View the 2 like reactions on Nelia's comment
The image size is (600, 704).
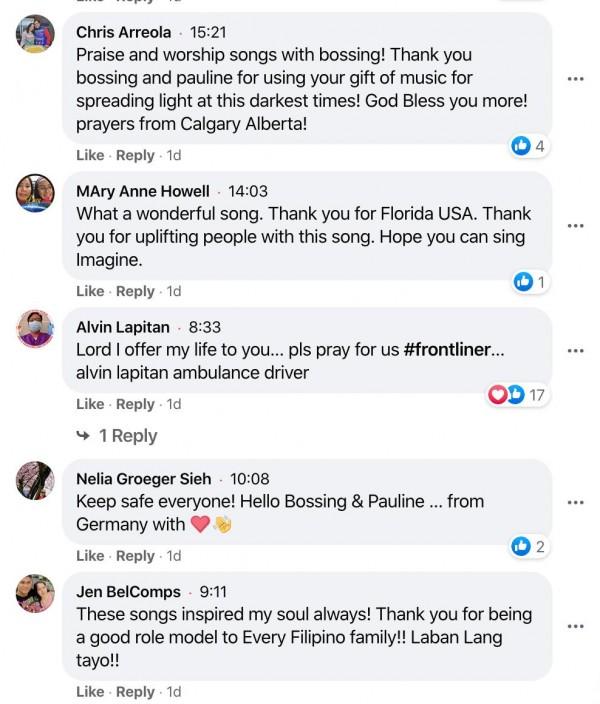[x=529, y=546]
